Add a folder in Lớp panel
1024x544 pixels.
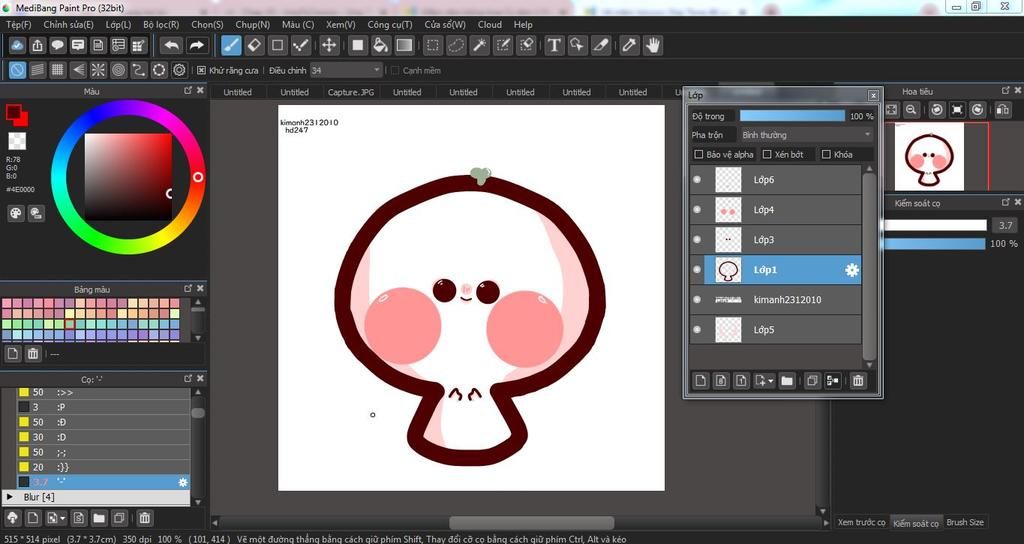coord(787,380)
